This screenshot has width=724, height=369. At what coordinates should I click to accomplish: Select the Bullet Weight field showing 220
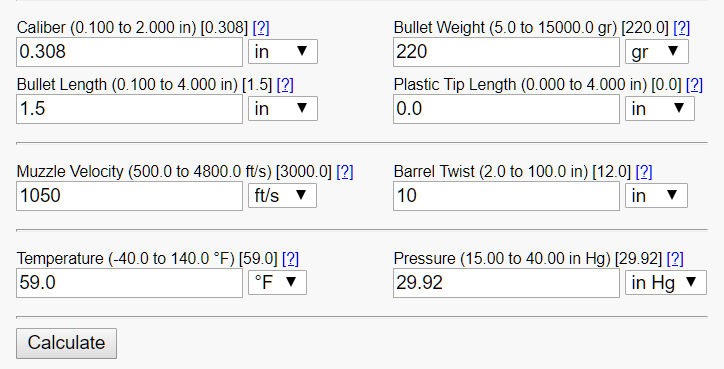click(506, 52)
